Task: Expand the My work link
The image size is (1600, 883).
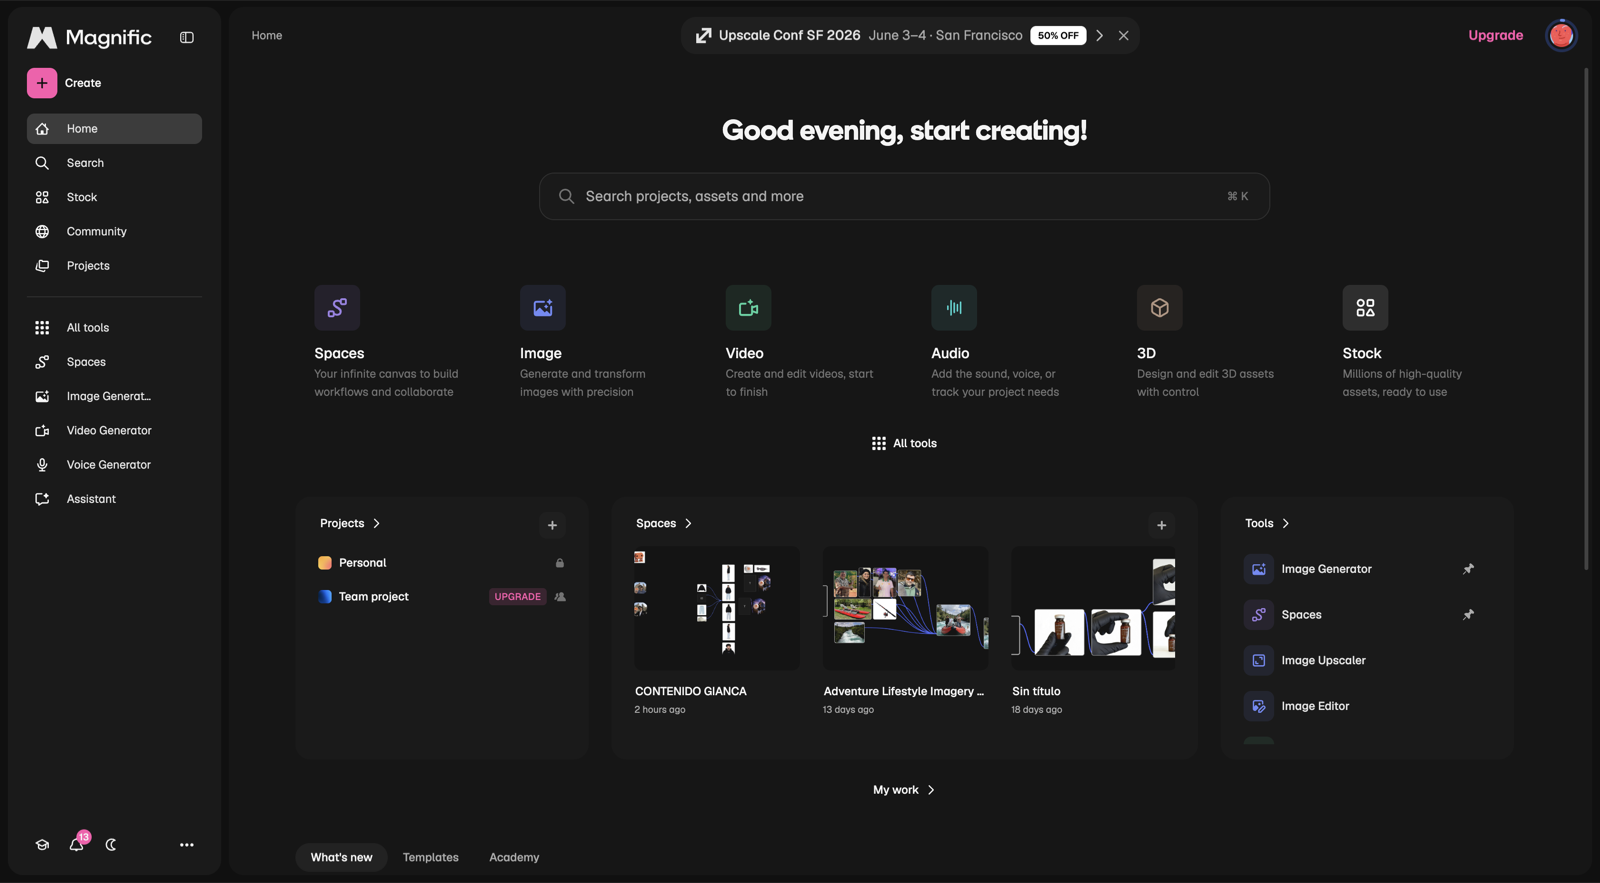Action: click(x=904, y=790)
